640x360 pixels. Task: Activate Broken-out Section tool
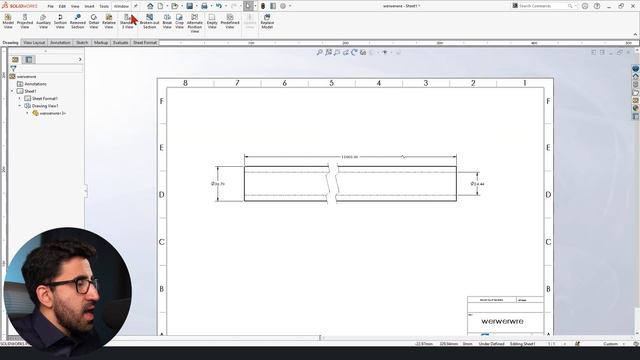tap(149, 21)
